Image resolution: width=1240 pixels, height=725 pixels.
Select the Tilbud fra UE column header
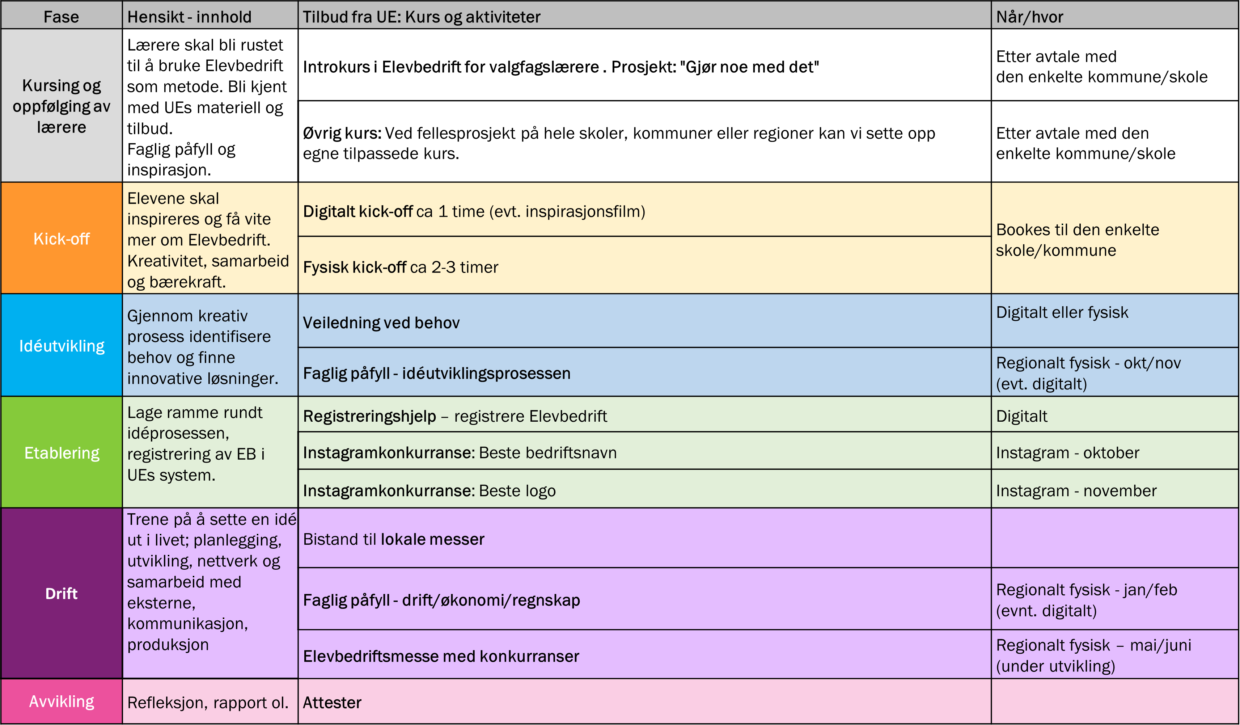tap(644, 15)
